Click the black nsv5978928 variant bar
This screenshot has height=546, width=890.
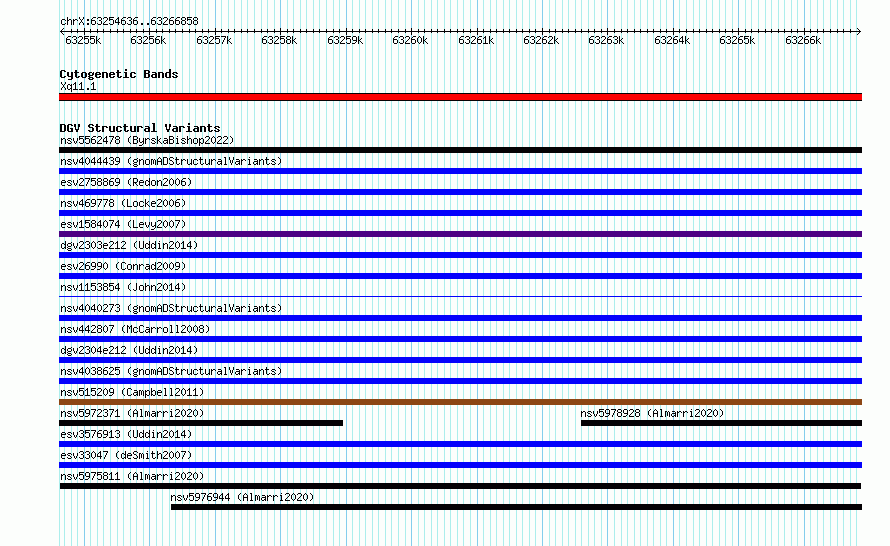pyautogui.click(x=721, y=423)
